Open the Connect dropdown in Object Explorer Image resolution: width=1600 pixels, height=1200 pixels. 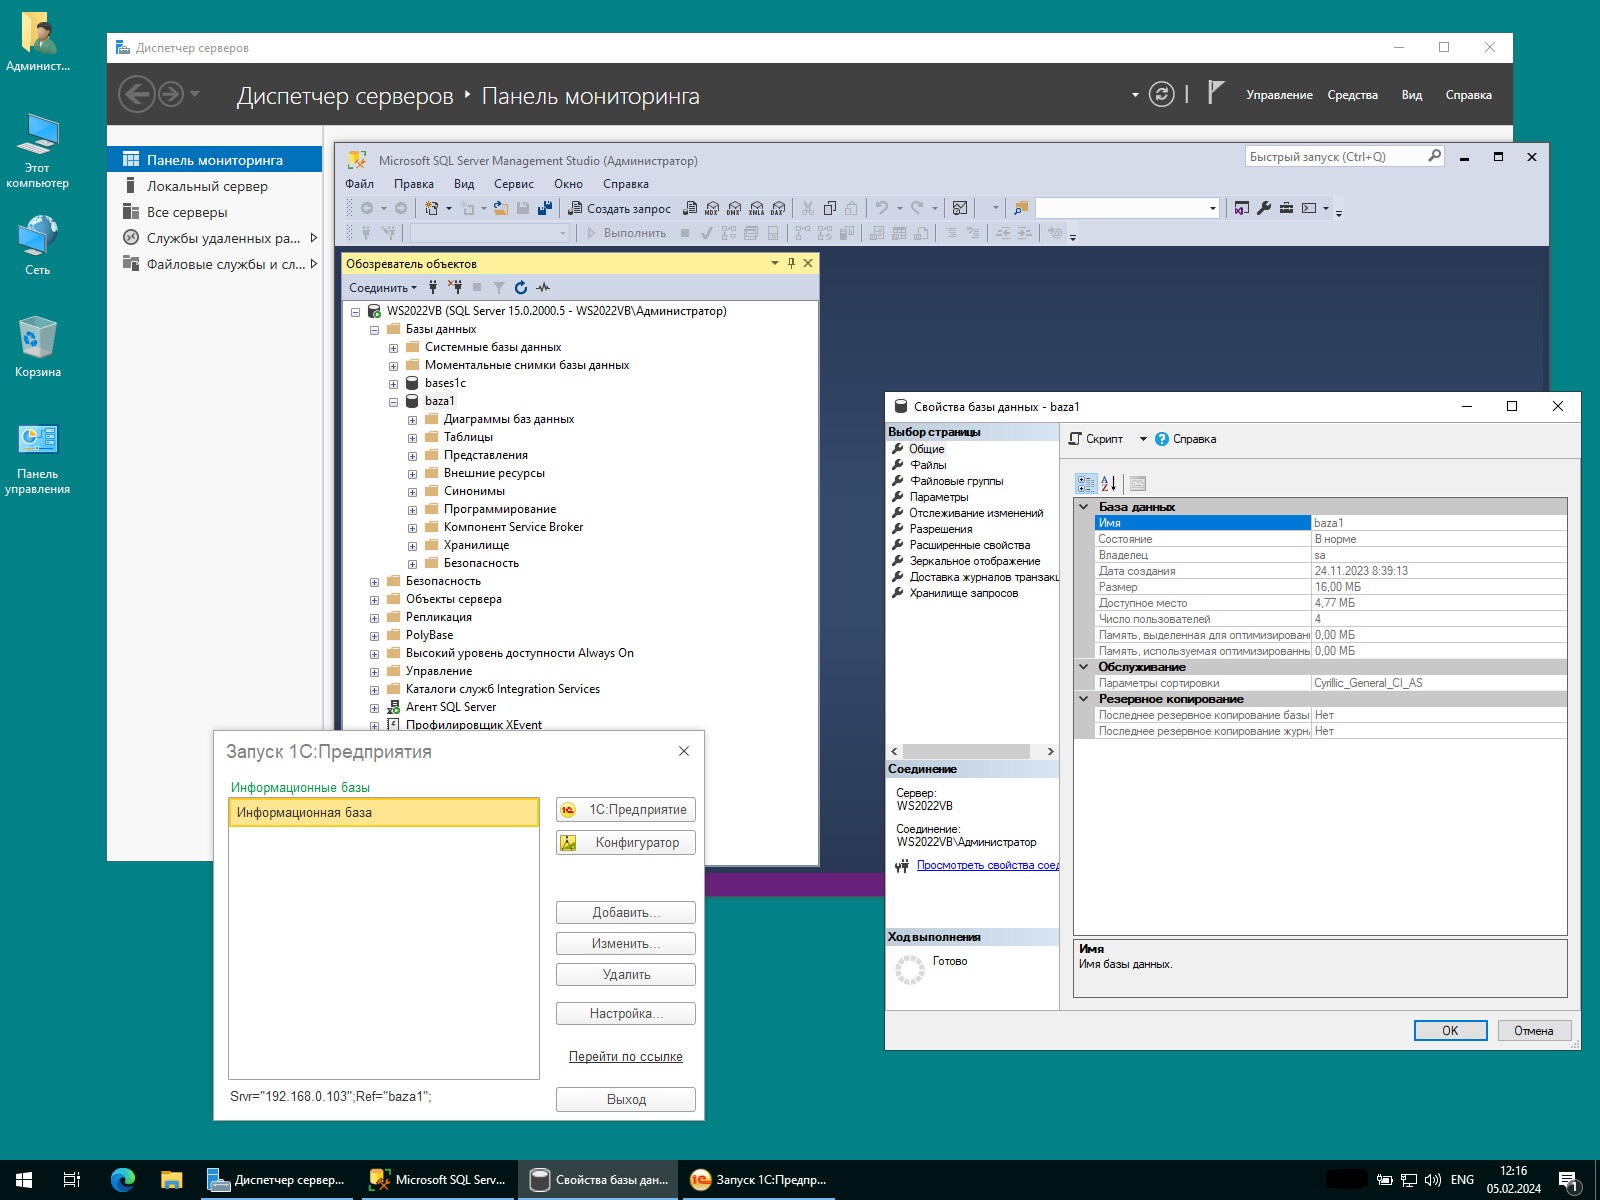[382, 288]
